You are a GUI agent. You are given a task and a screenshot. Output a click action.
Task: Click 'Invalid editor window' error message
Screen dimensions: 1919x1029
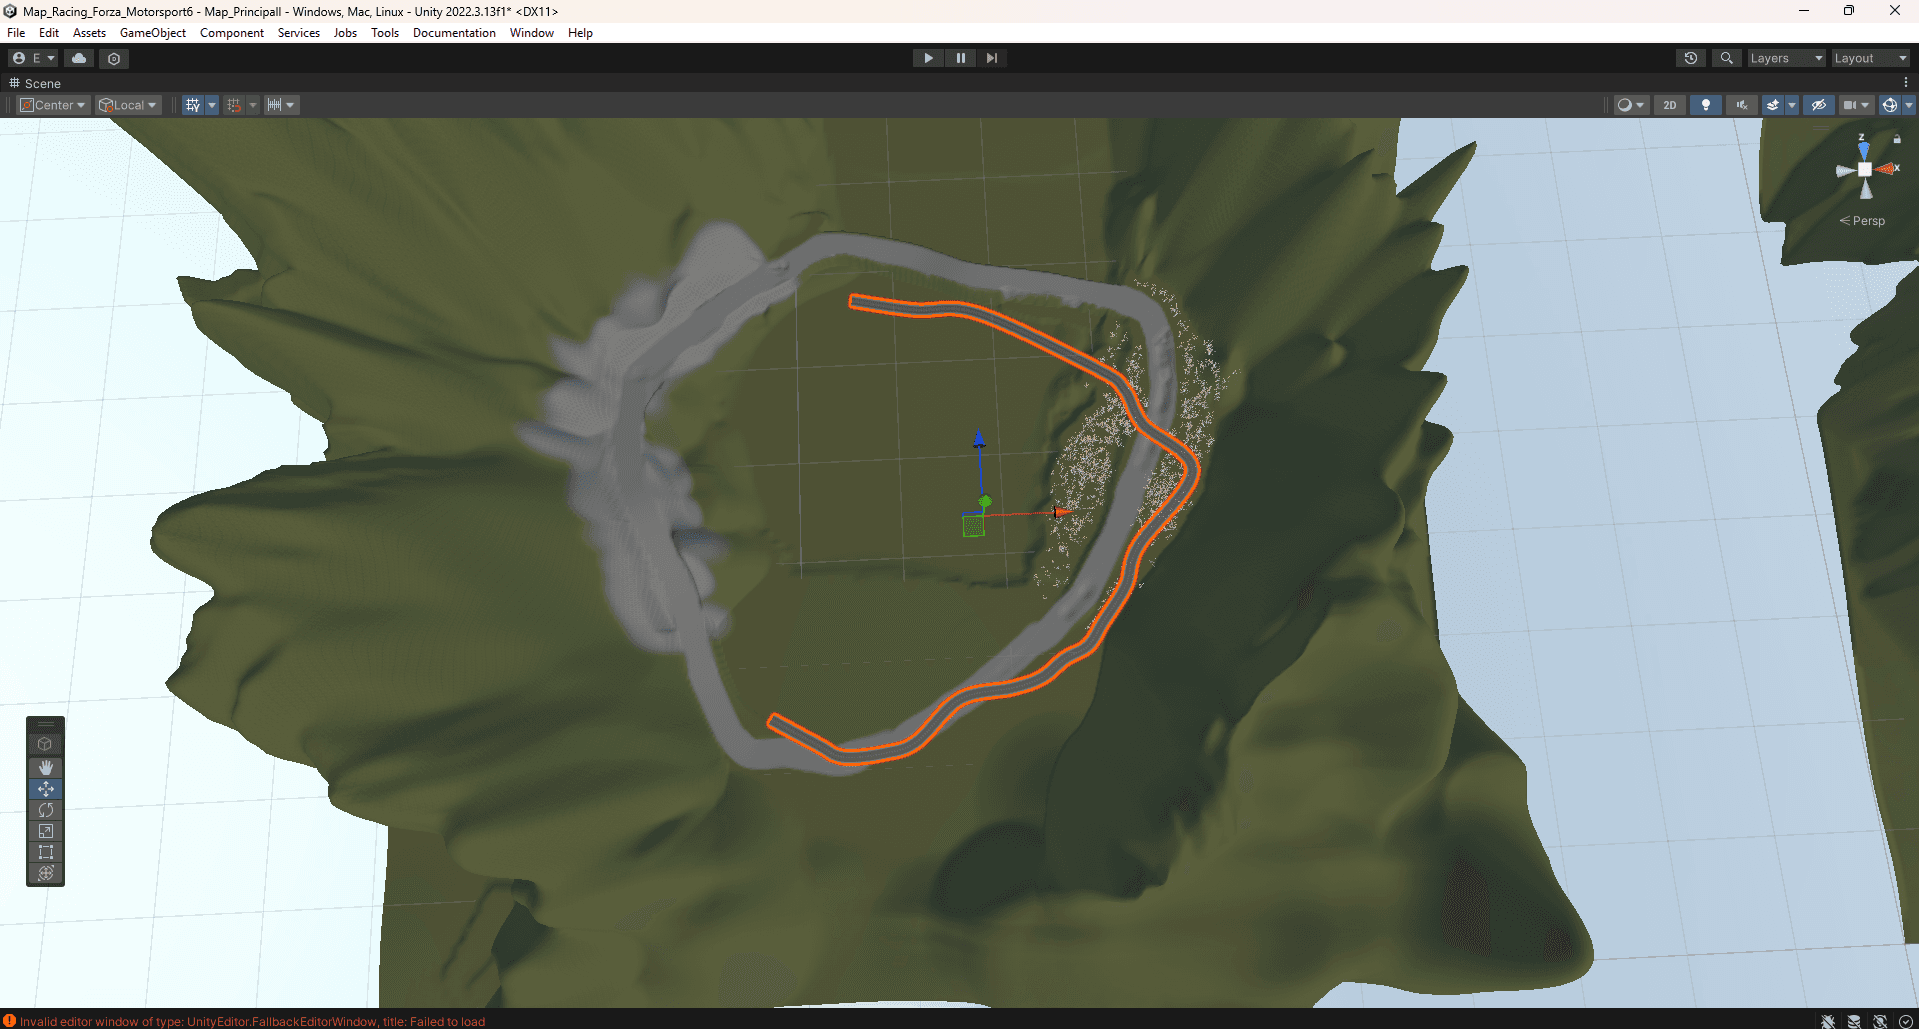[252, 1021]
